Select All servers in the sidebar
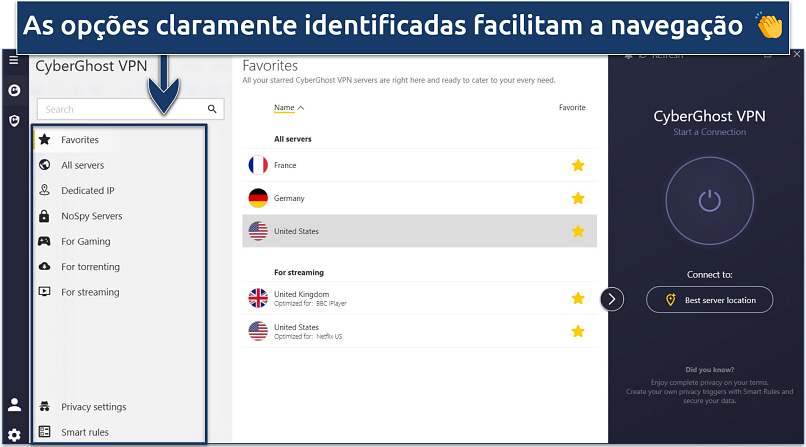806x447 pixels. pyautogui.click(x=82, y=165)
